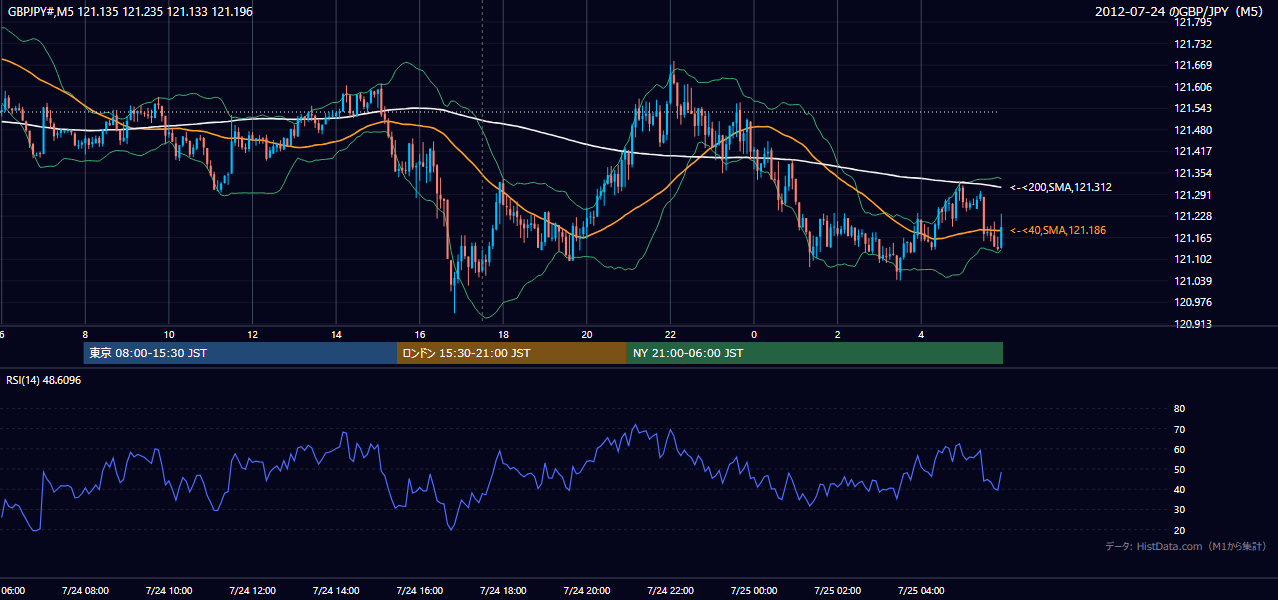1278x600 pixels.
Task: Click RSI scale level 60
Action: click(1179, 449)
